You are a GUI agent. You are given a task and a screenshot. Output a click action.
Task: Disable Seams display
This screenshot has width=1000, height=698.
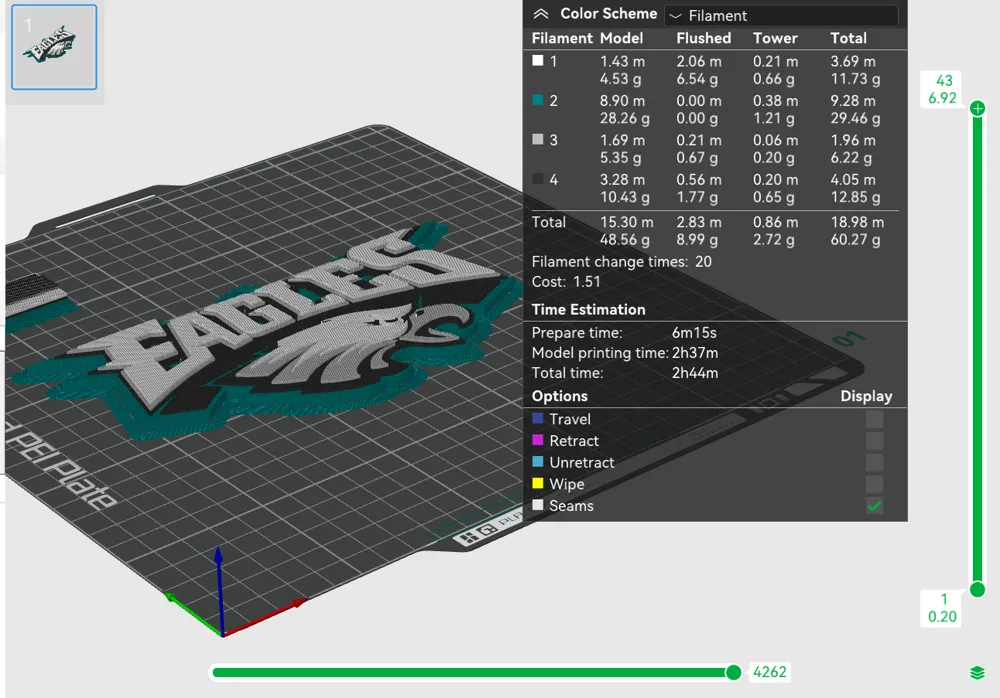[874, 506]
